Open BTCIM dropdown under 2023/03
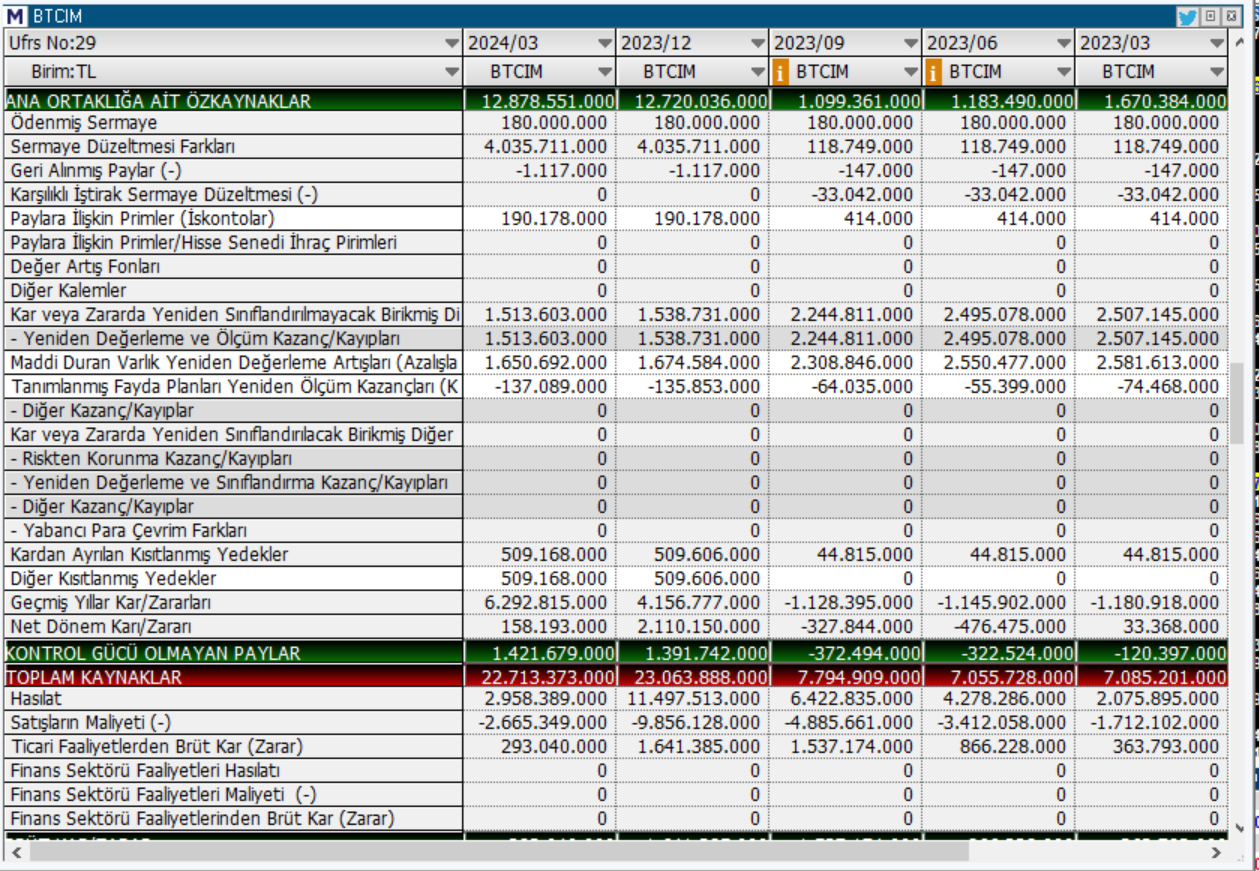The image size is (1259, 871). click(x=1216, y=72)
